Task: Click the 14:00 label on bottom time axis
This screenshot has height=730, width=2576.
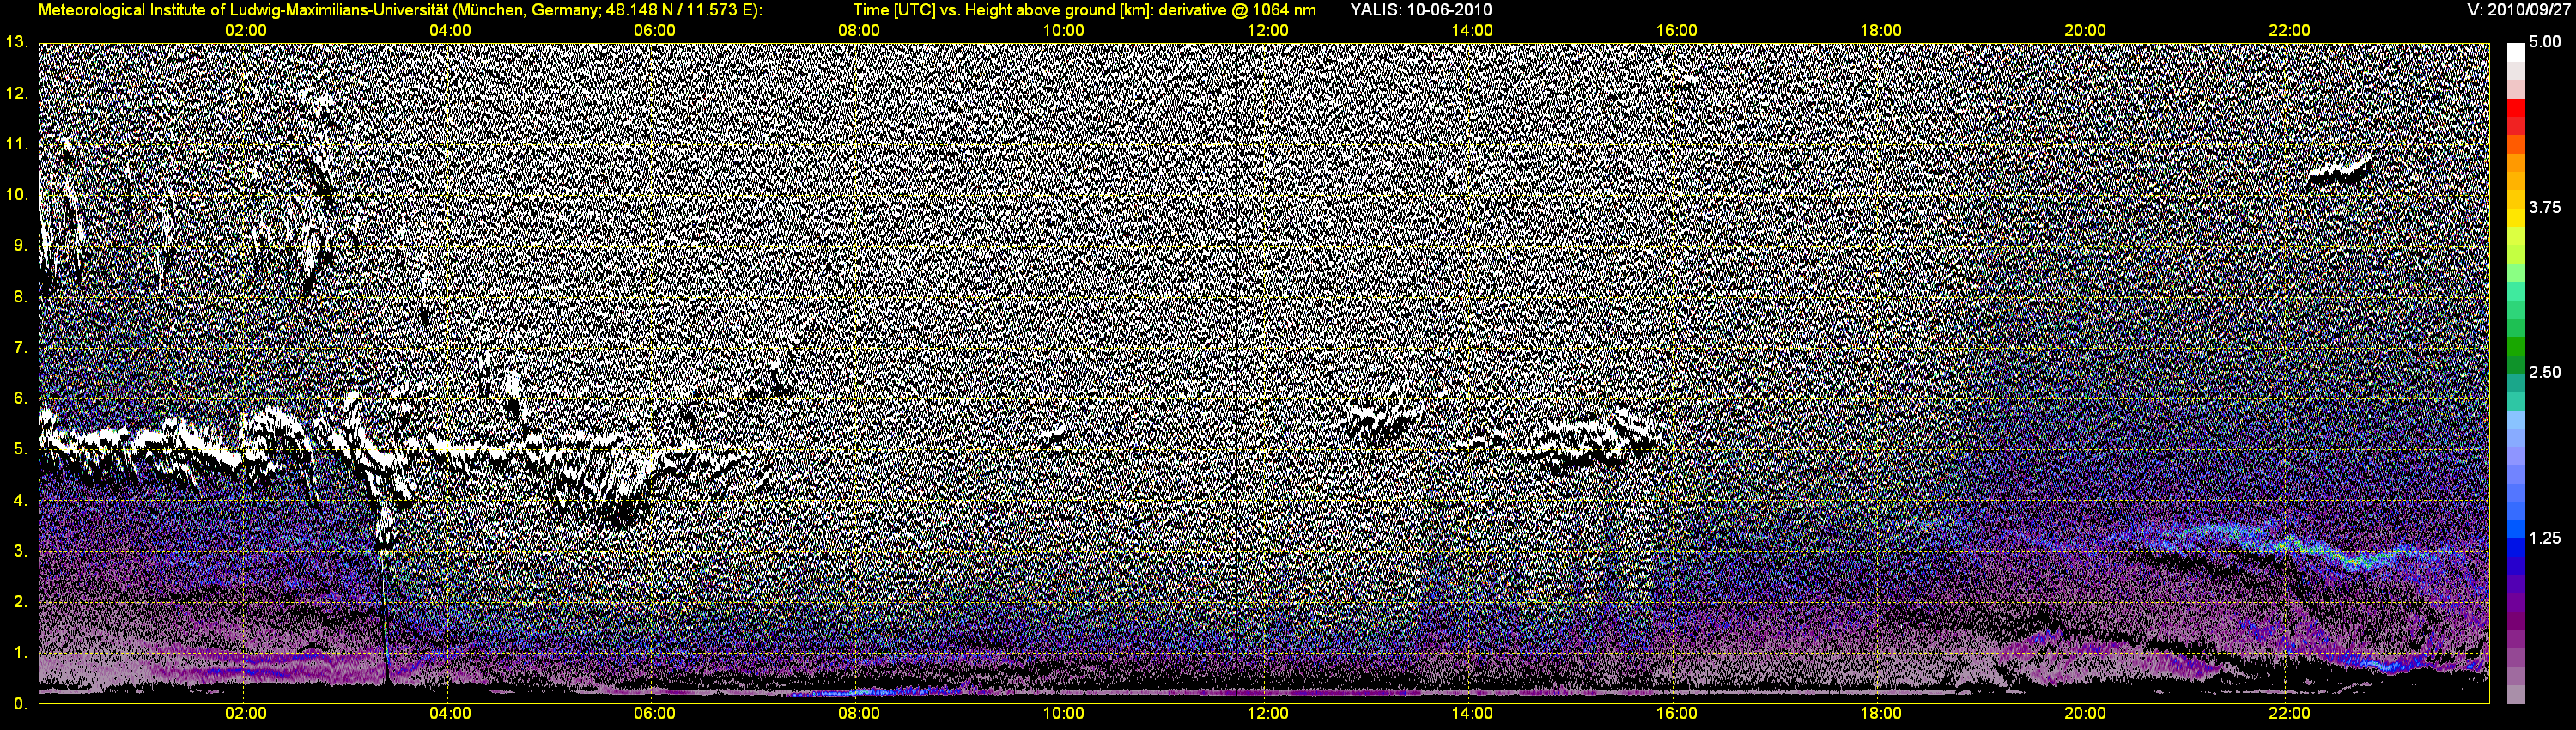Action: point(1472,714)
